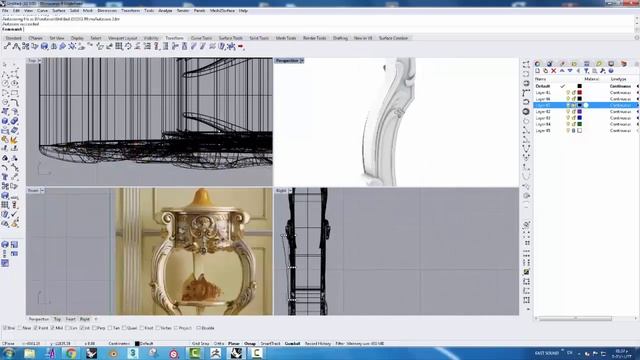The height and width of the screenshot is (360, 640).
Task: Open the Top viewport title dropdown arrow
Action: (x=40, y=61)
